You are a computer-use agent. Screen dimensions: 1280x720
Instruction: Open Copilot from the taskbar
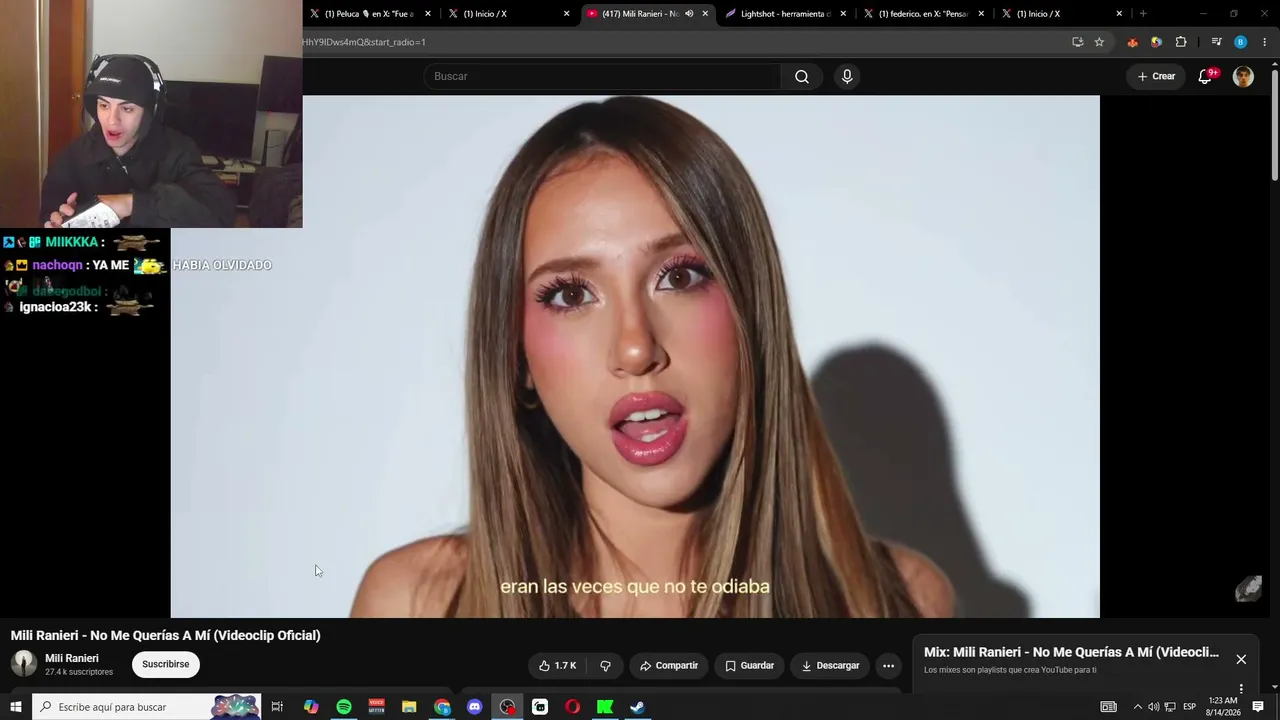pos(311,707)
